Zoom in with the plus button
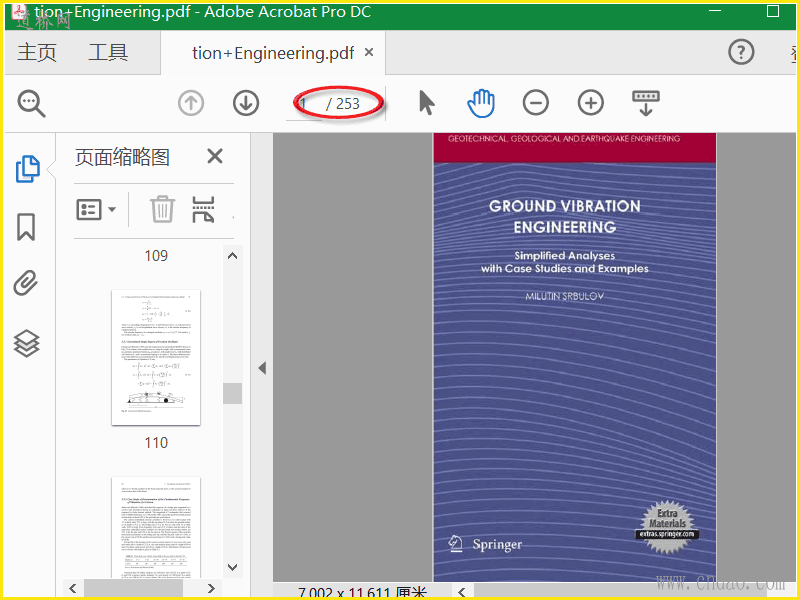 click(591, 103)
